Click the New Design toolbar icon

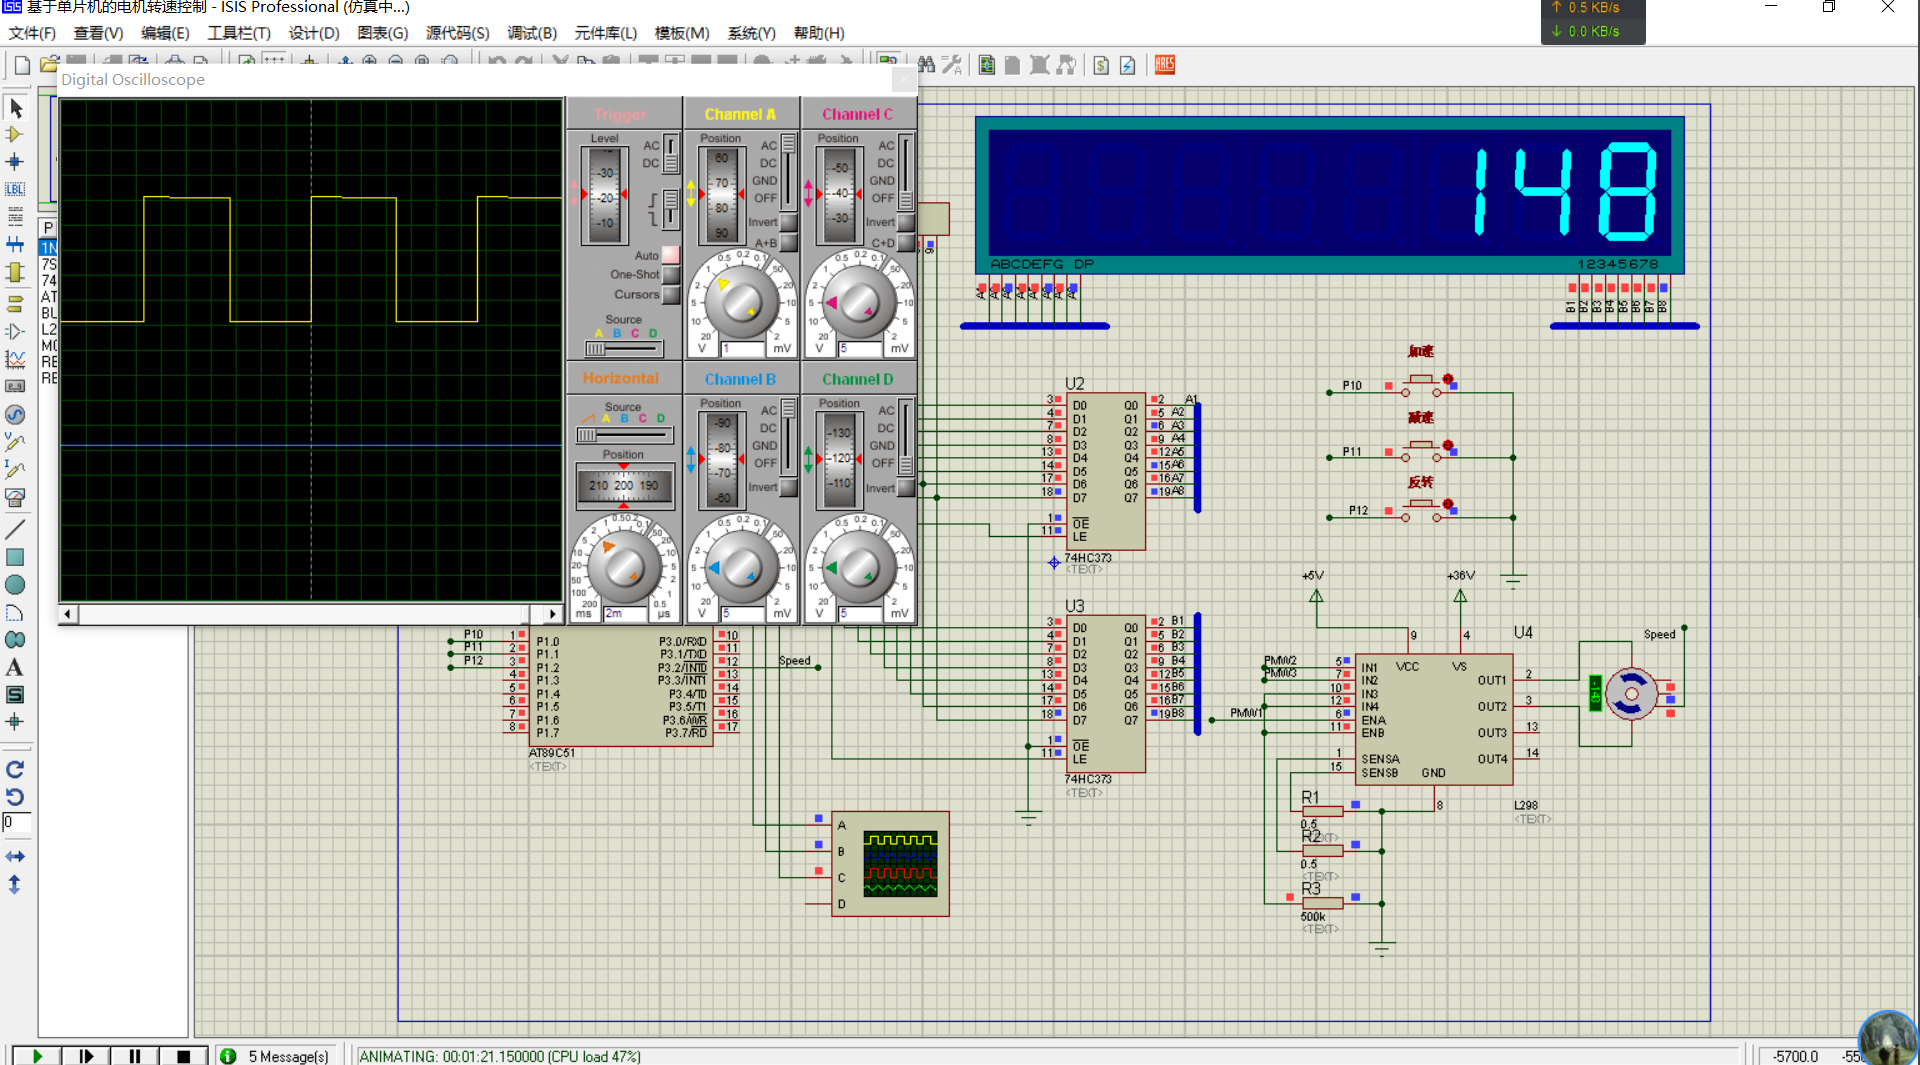(x=22, y=65)
